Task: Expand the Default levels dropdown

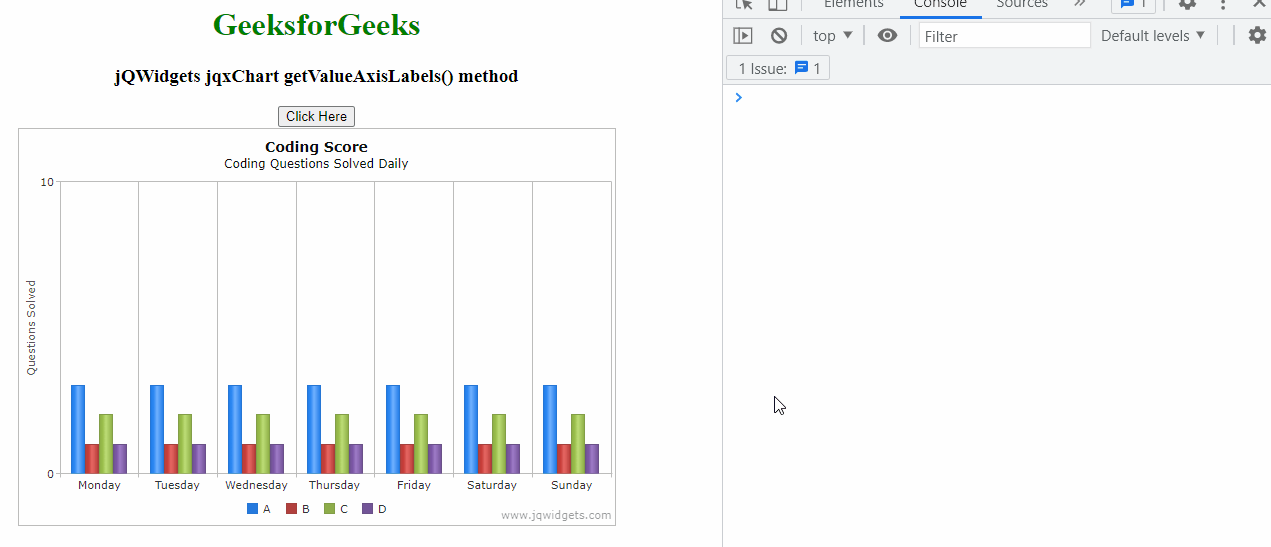Action: coord(1153,36)
